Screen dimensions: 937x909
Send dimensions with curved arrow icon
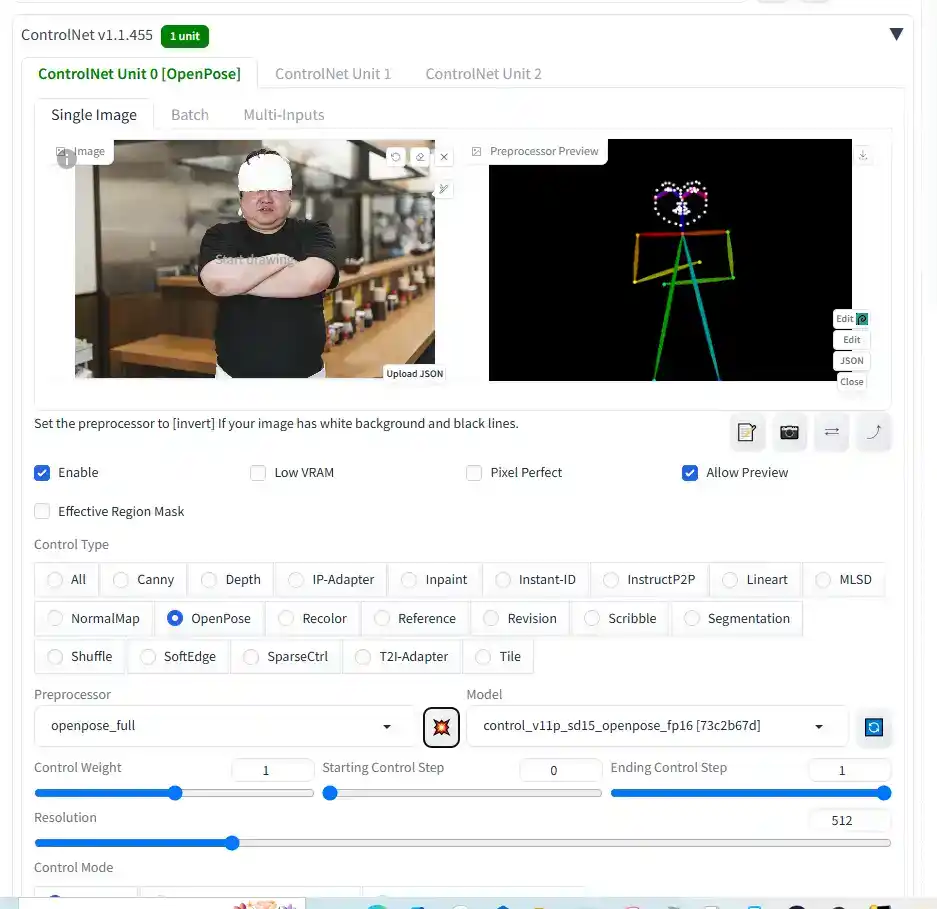point(874,431)
